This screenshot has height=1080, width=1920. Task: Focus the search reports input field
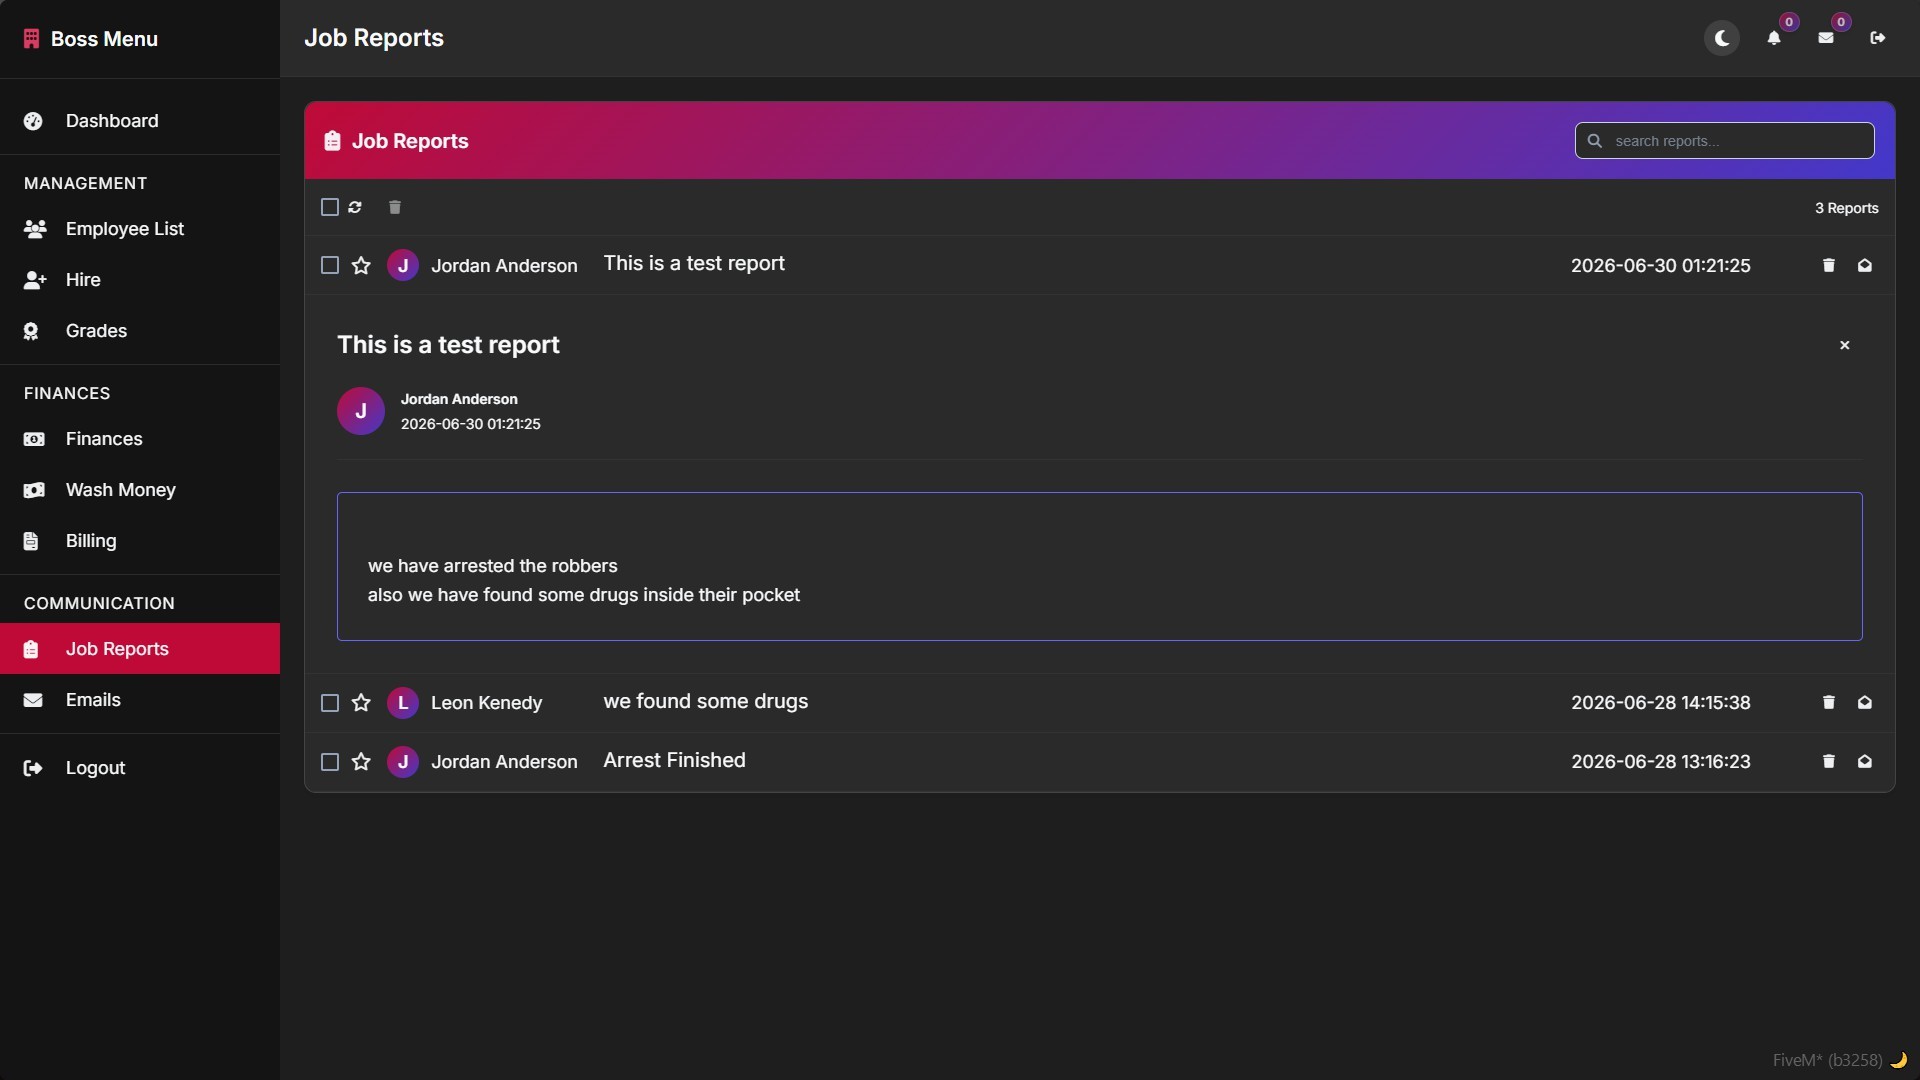coord(1725,141)
